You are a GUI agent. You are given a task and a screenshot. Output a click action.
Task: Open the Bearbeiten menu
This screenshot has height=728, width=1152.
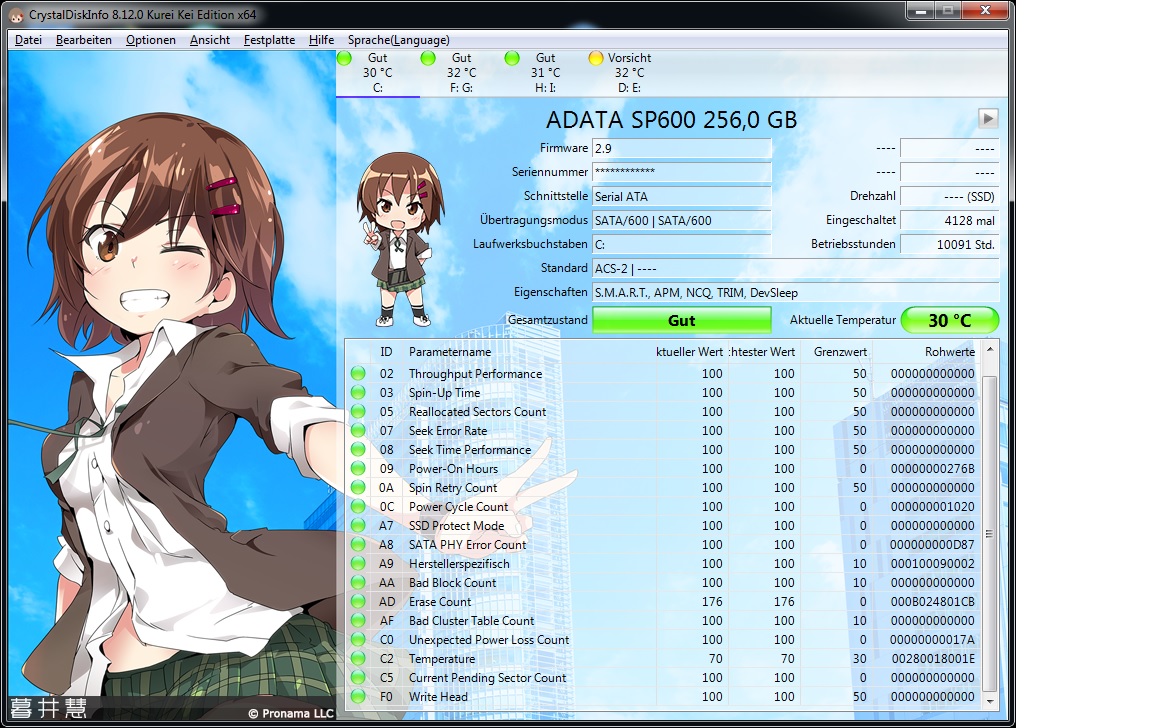(84, 40)
